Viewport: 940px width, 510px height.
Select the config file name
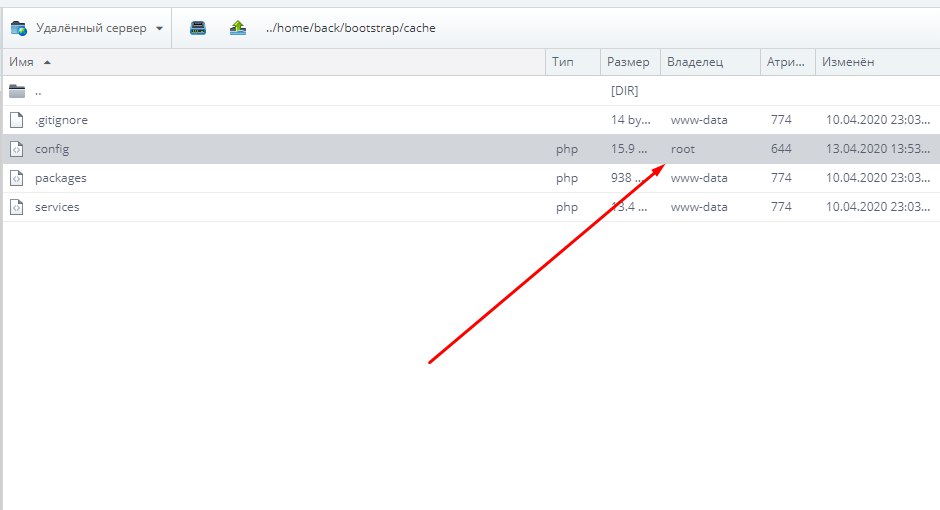pyautogui.click(x=52, y=149)
